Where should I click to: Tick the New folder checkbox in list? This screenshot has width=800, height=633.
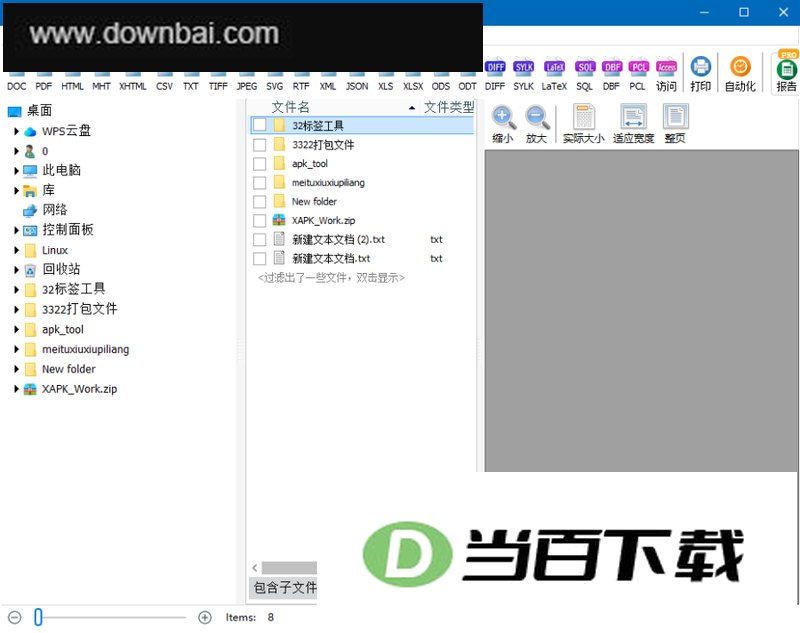point(260,201)
